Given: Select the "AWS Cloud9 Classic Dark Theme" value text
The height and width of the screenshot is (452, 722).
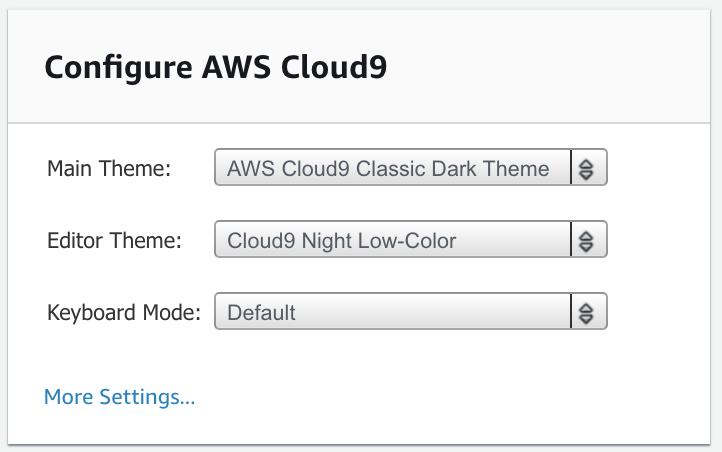Looking at the screenshot, I should click(x=388, y=169).
